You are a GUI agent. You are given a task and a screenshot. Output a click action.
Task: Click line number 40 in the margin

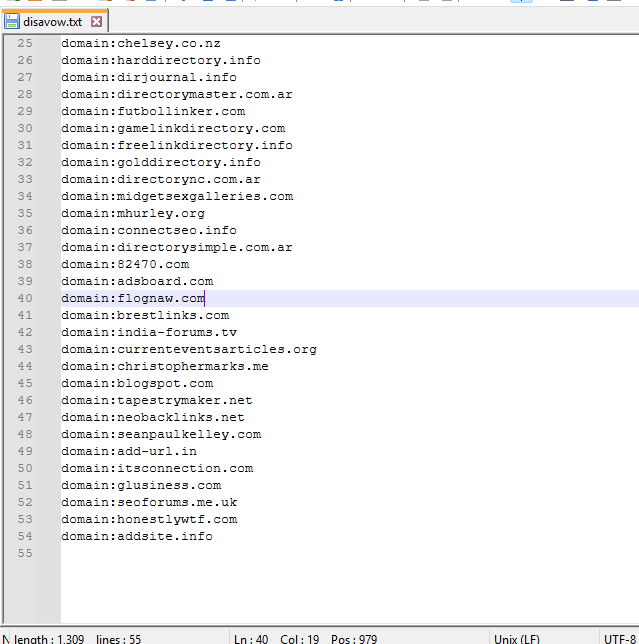click(x=25, y=298)
